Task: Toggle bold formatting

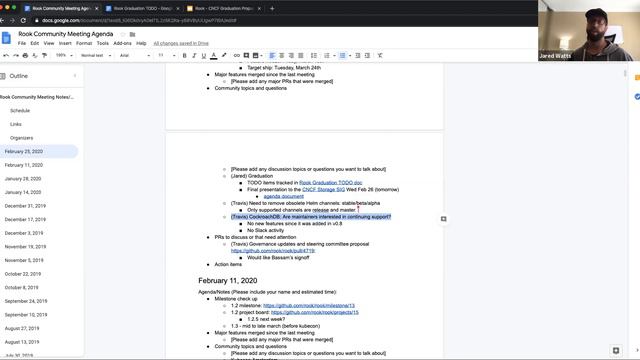Action: coord(184,56)
